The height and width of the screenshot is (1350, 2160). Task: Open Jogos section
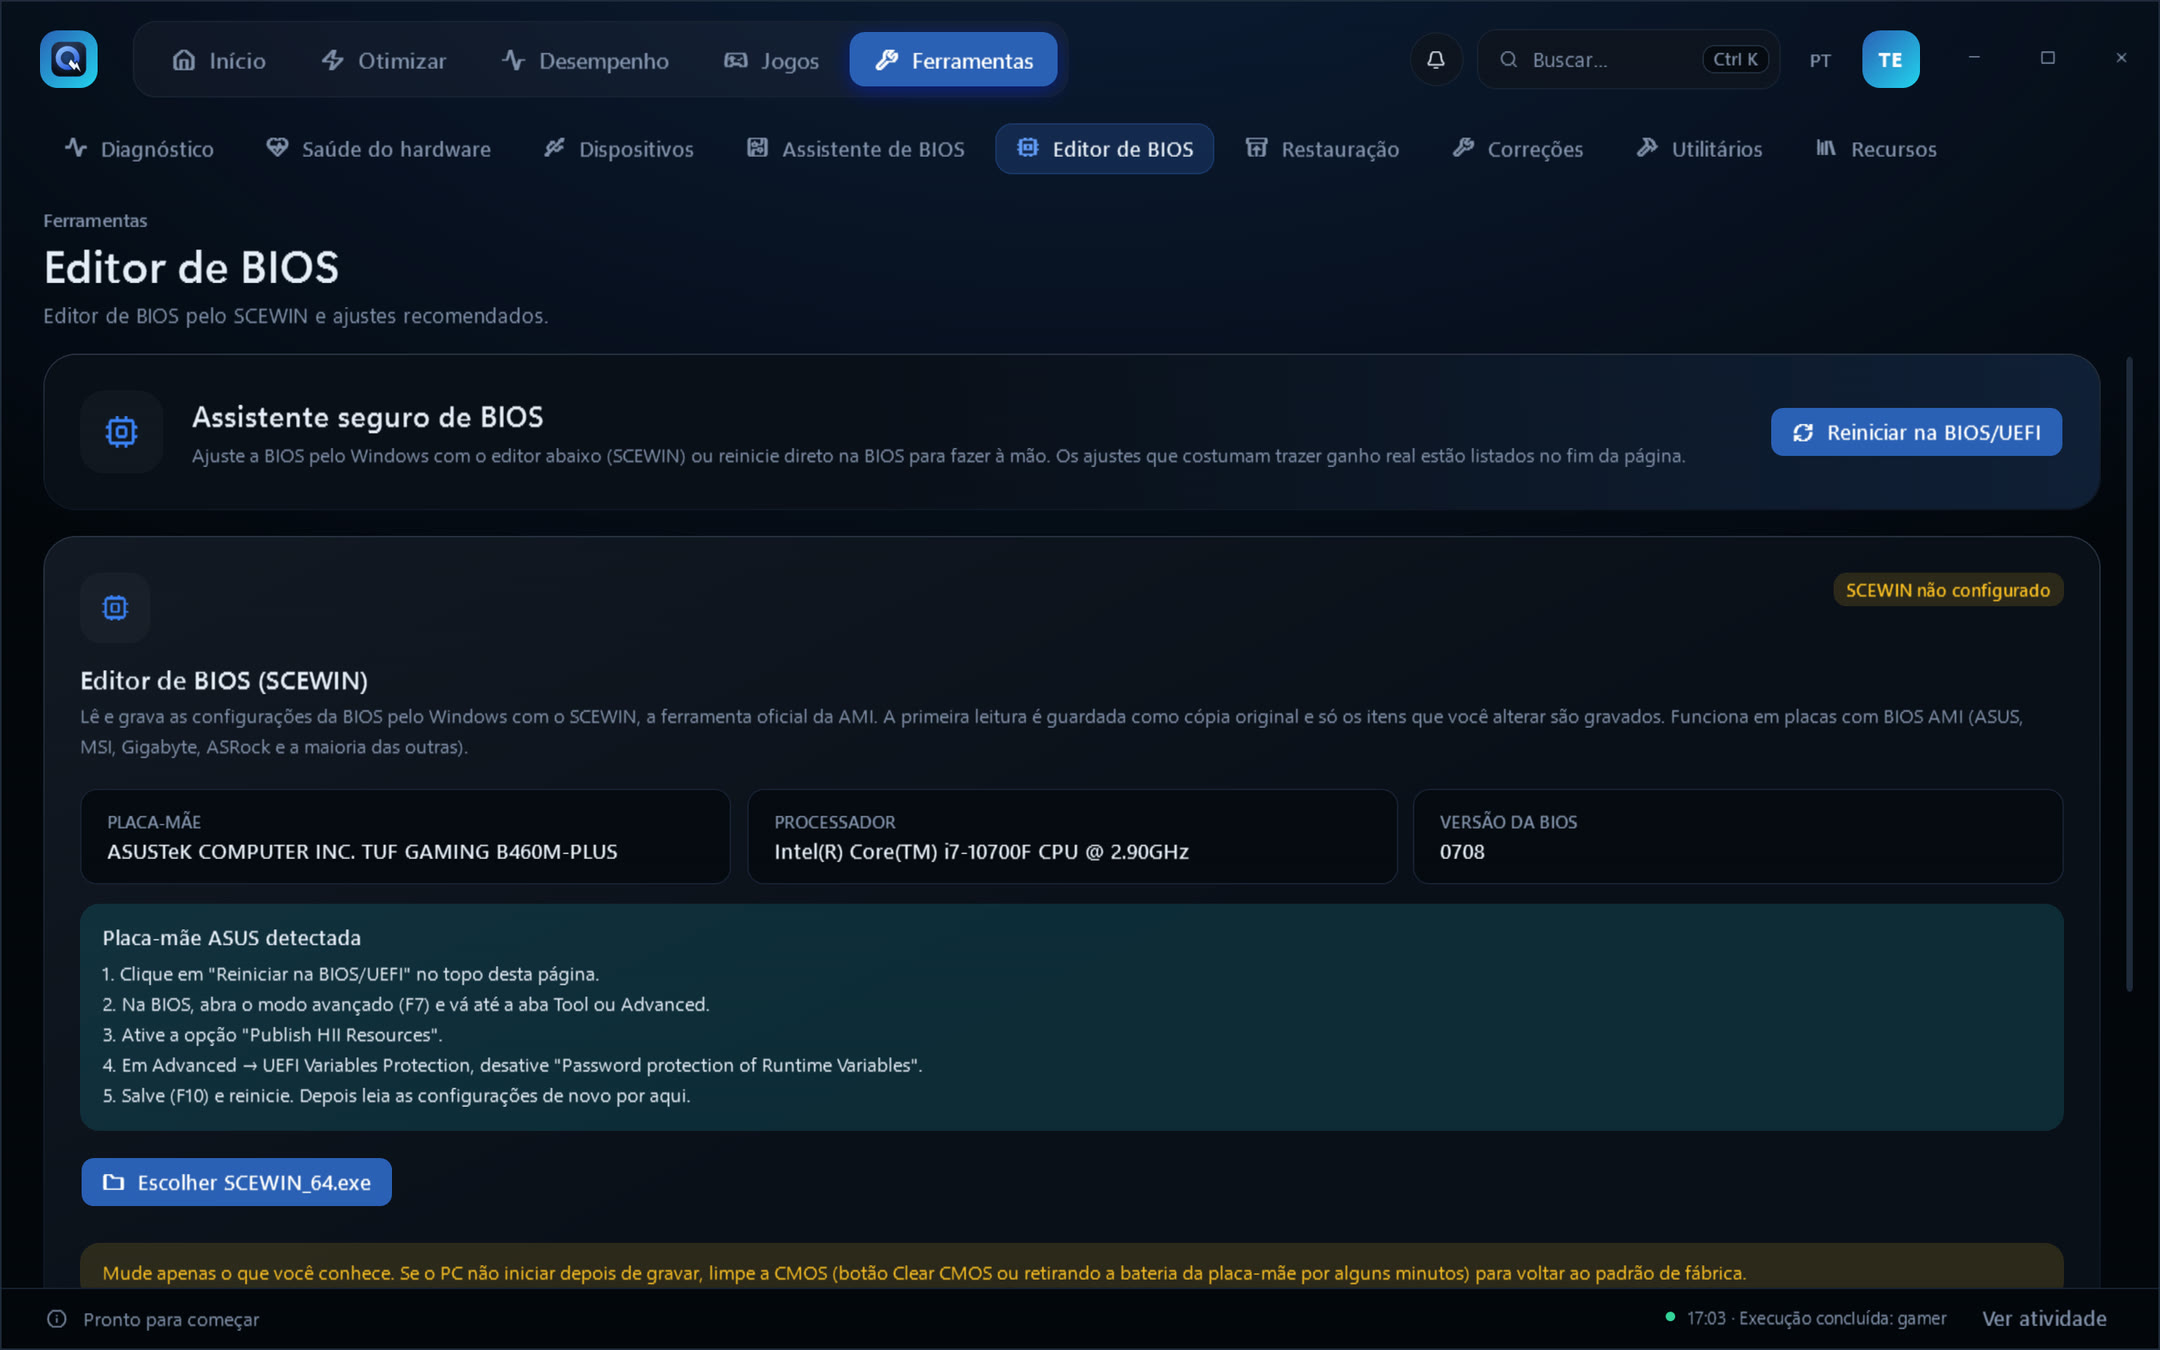(x=772, y=60)
